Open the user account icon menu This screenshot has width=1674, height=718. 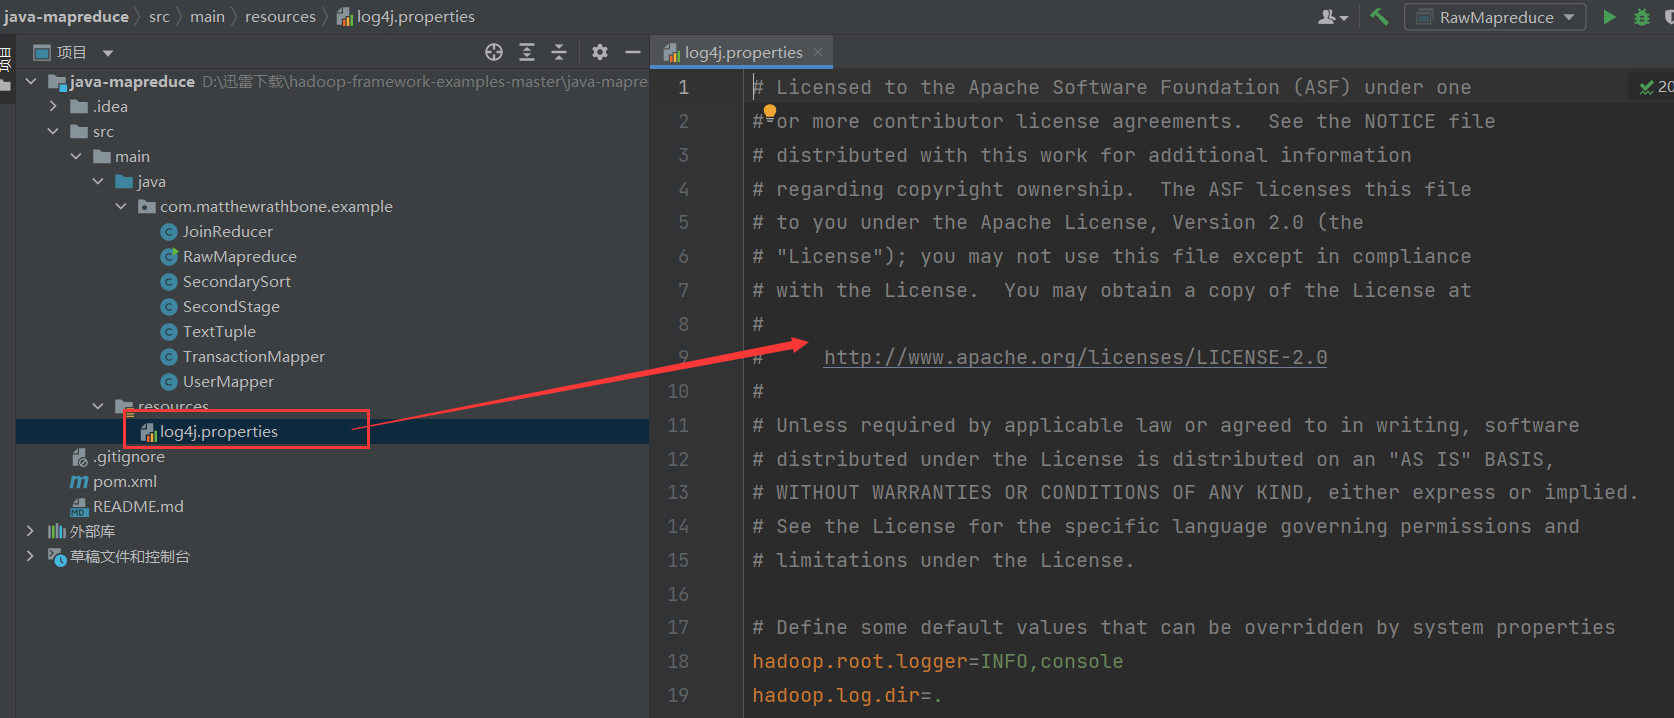click(x=1332, y=17)
